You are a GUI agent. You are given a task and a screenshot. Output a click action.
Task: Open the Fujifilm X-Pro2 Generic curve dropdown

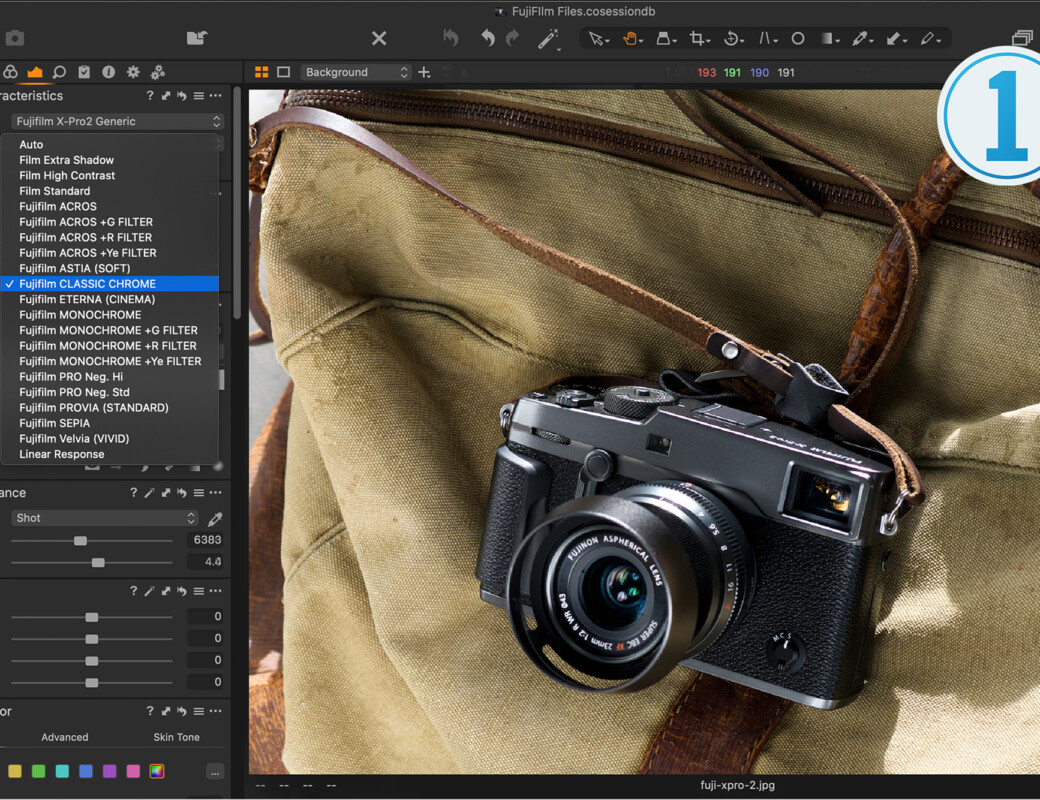[115, 121]
